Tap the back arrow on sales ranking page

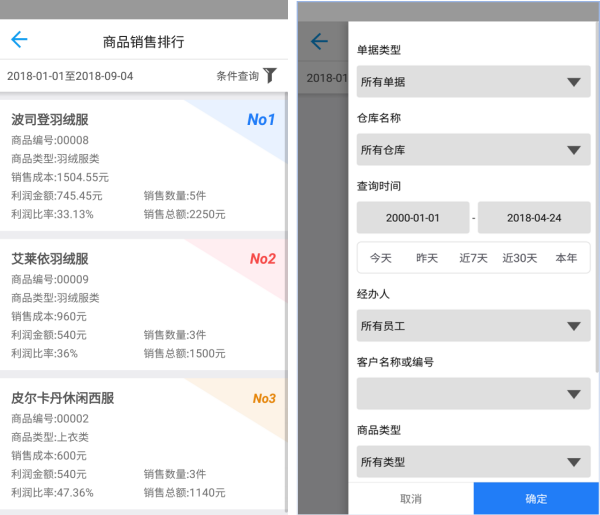pyautogui.click(x=19, y=40)
